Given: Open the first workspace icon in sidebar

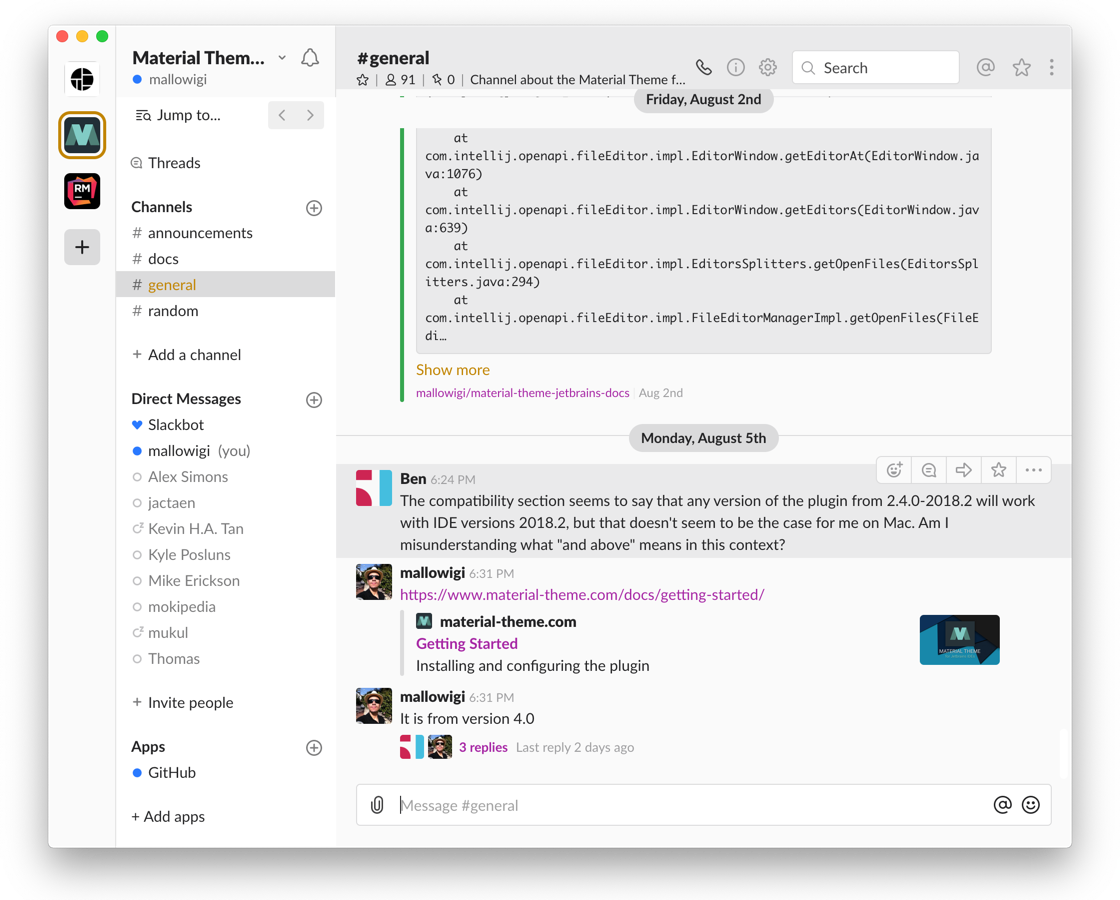Looking at the screenshot, I should pyautogui.click(x=82, y=79).
